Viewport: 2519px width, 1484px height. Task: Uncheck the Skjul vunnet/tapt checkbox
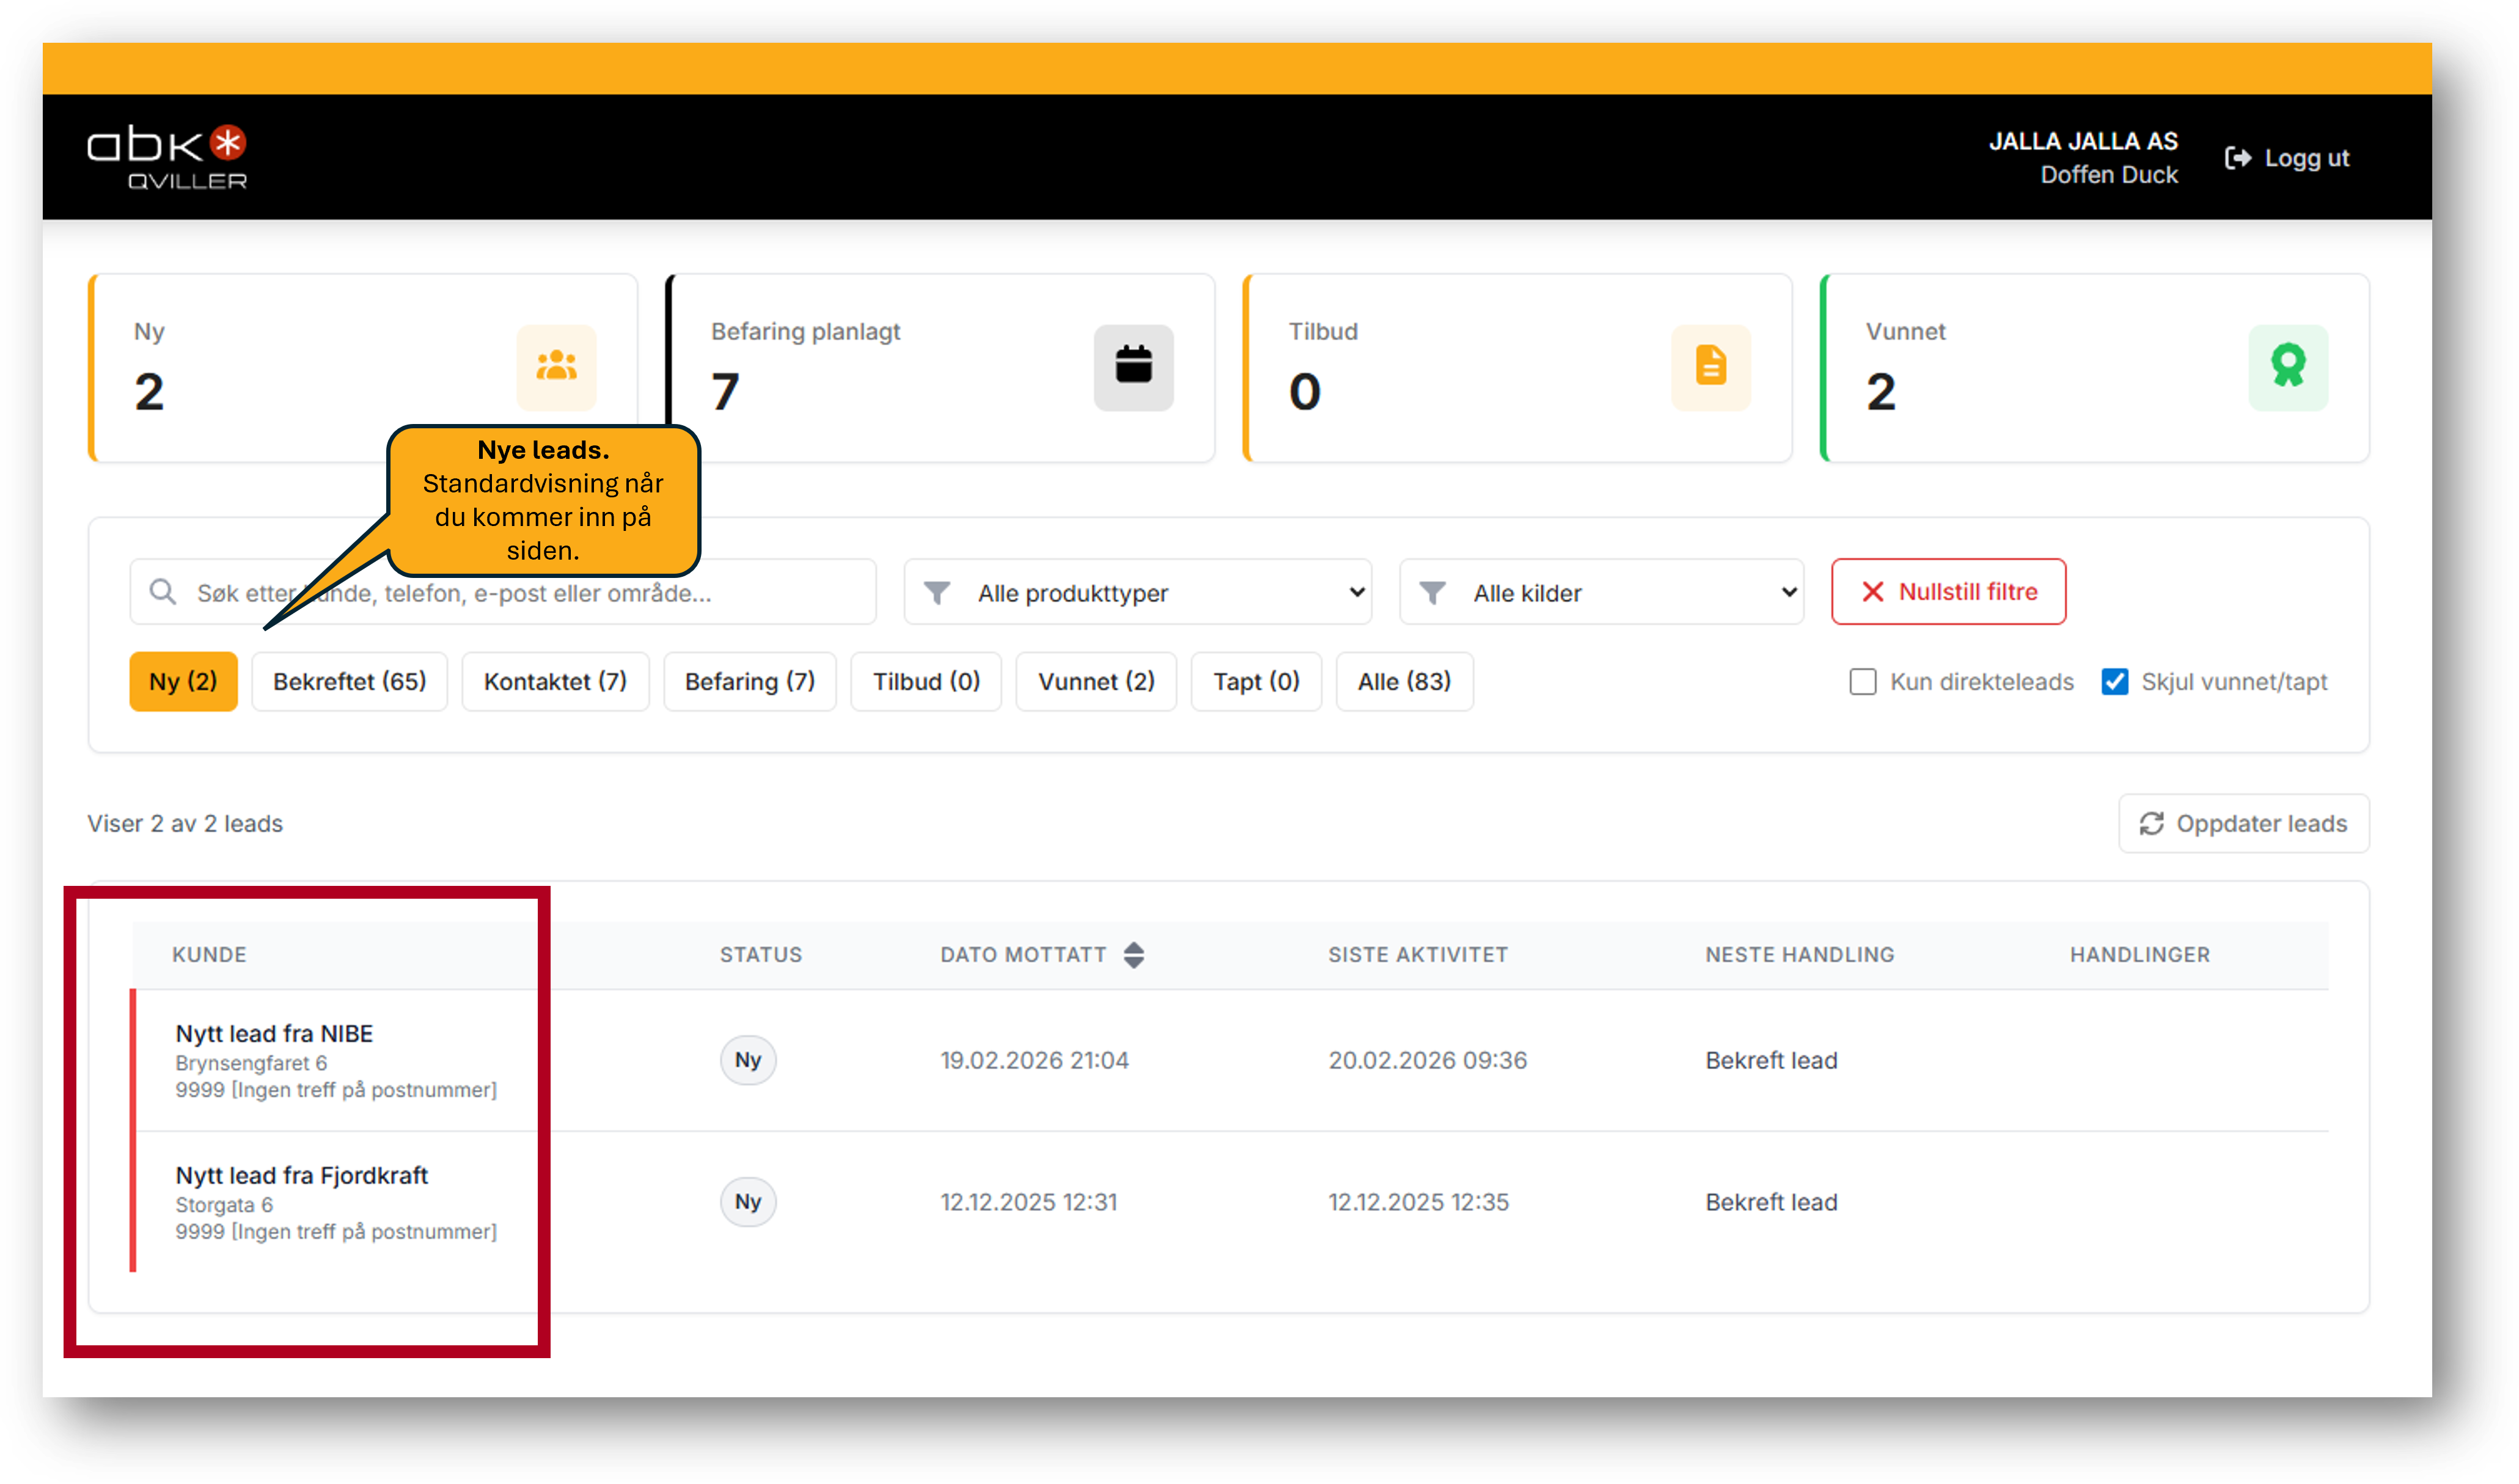(x=2114, y=682)
